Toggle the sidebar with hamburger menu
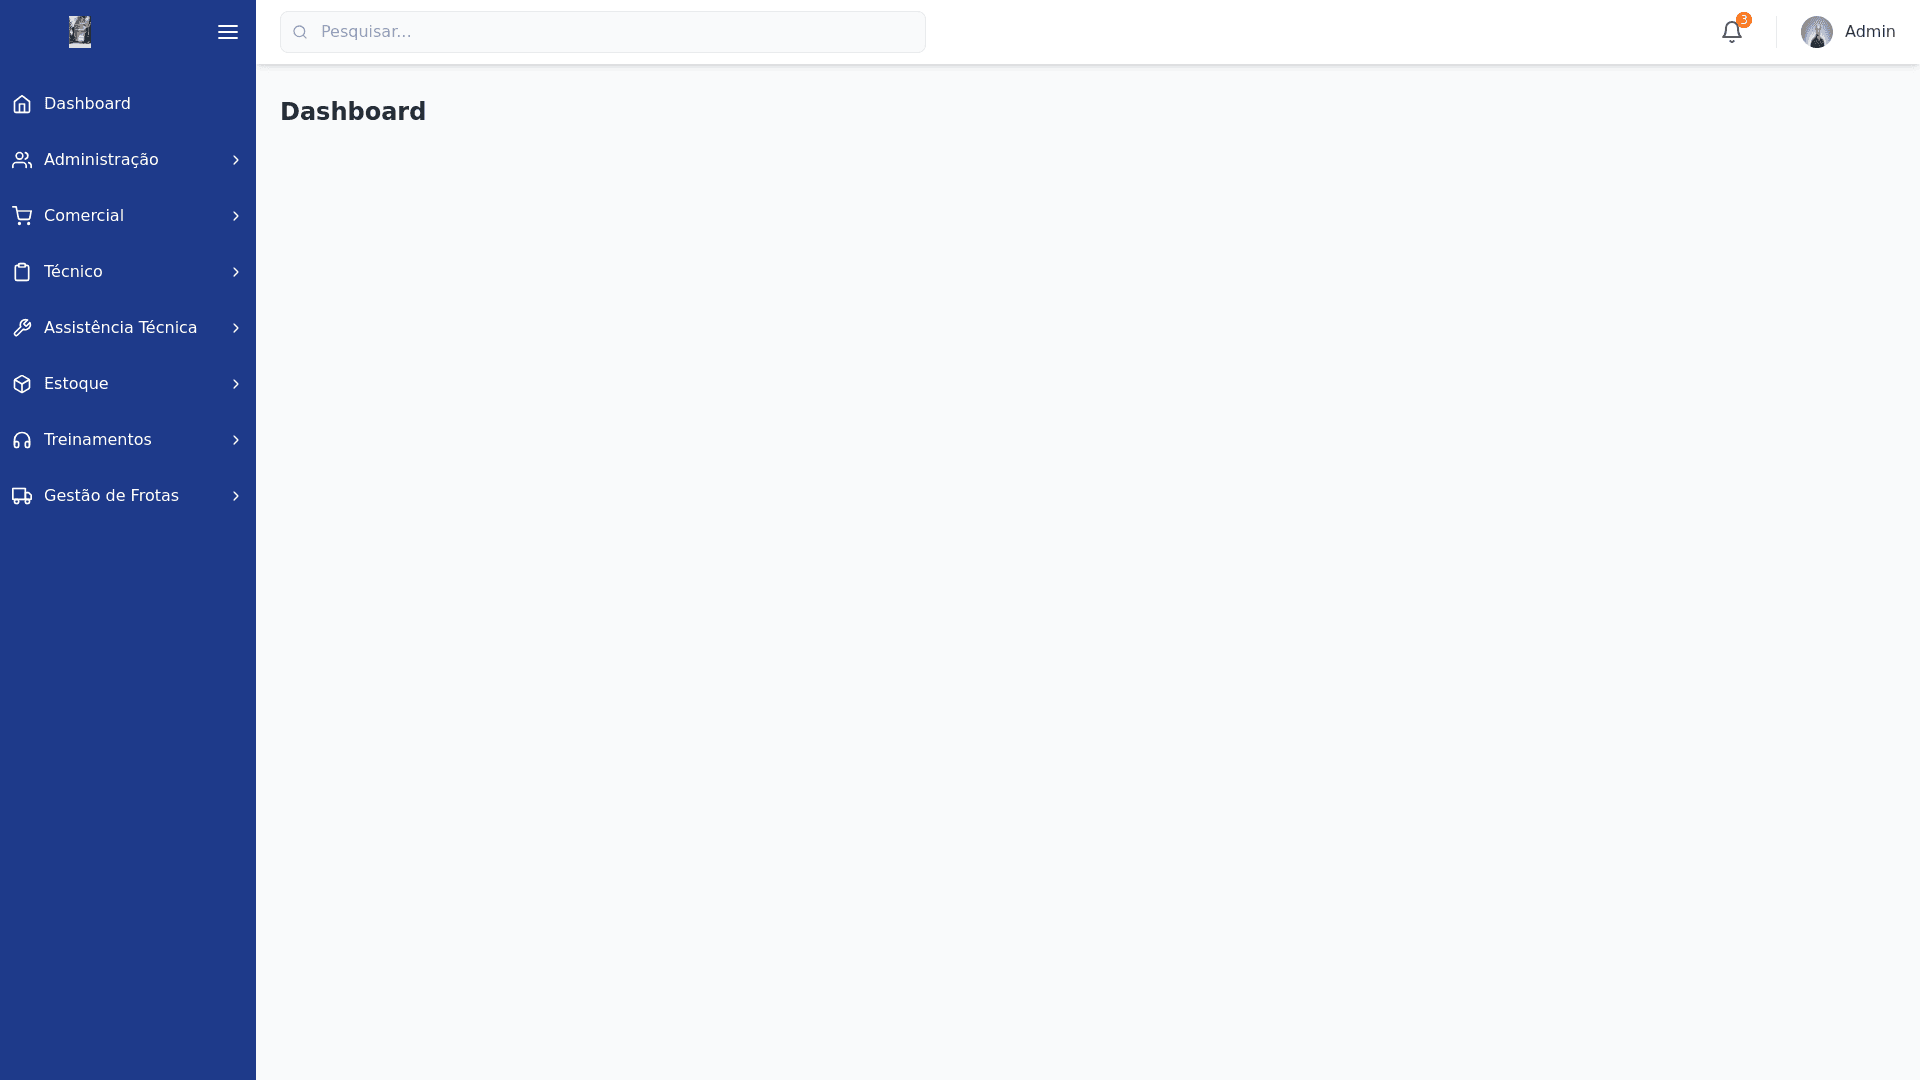Screen dimensions: 1920x1080 click(228, 32)
